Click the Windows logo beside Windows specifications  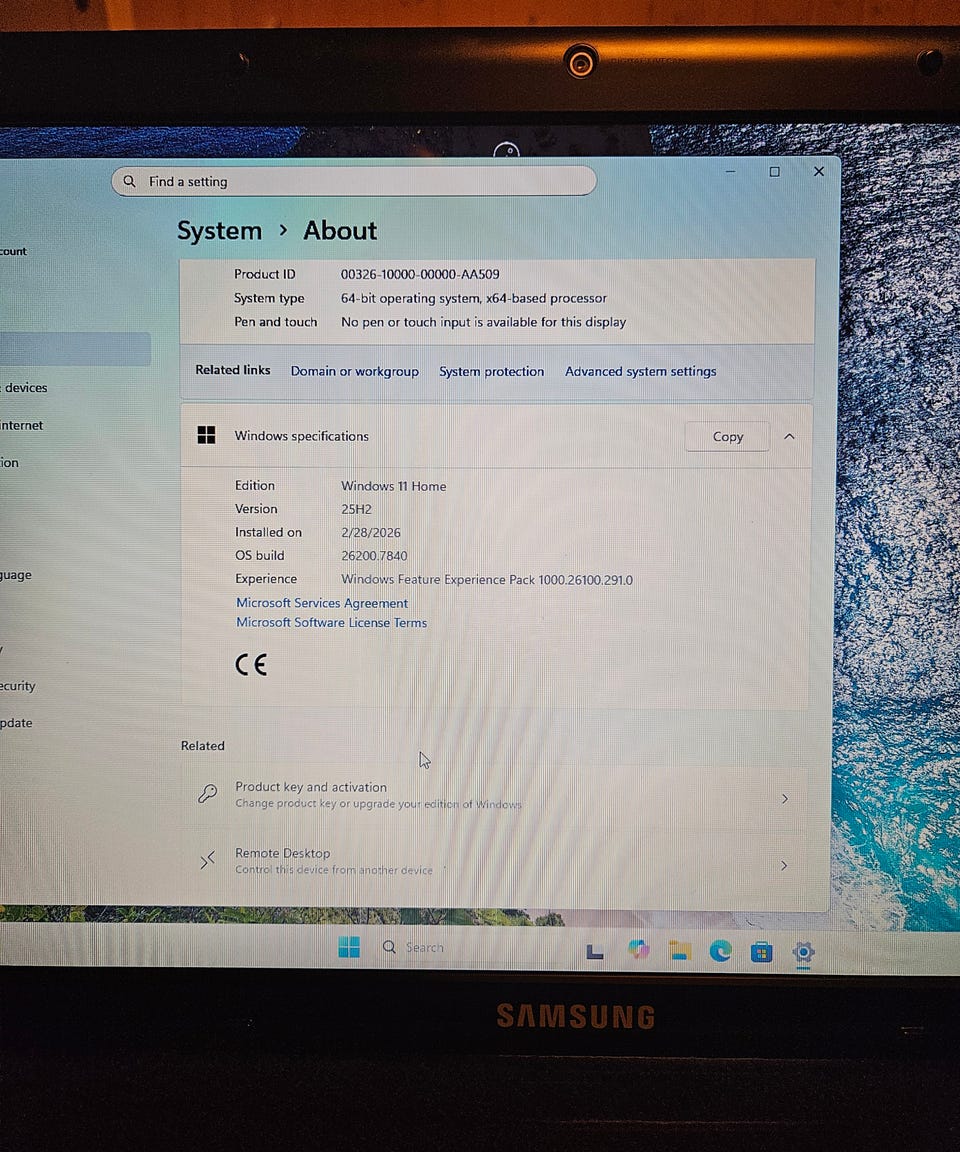click(x=206, y=435)
